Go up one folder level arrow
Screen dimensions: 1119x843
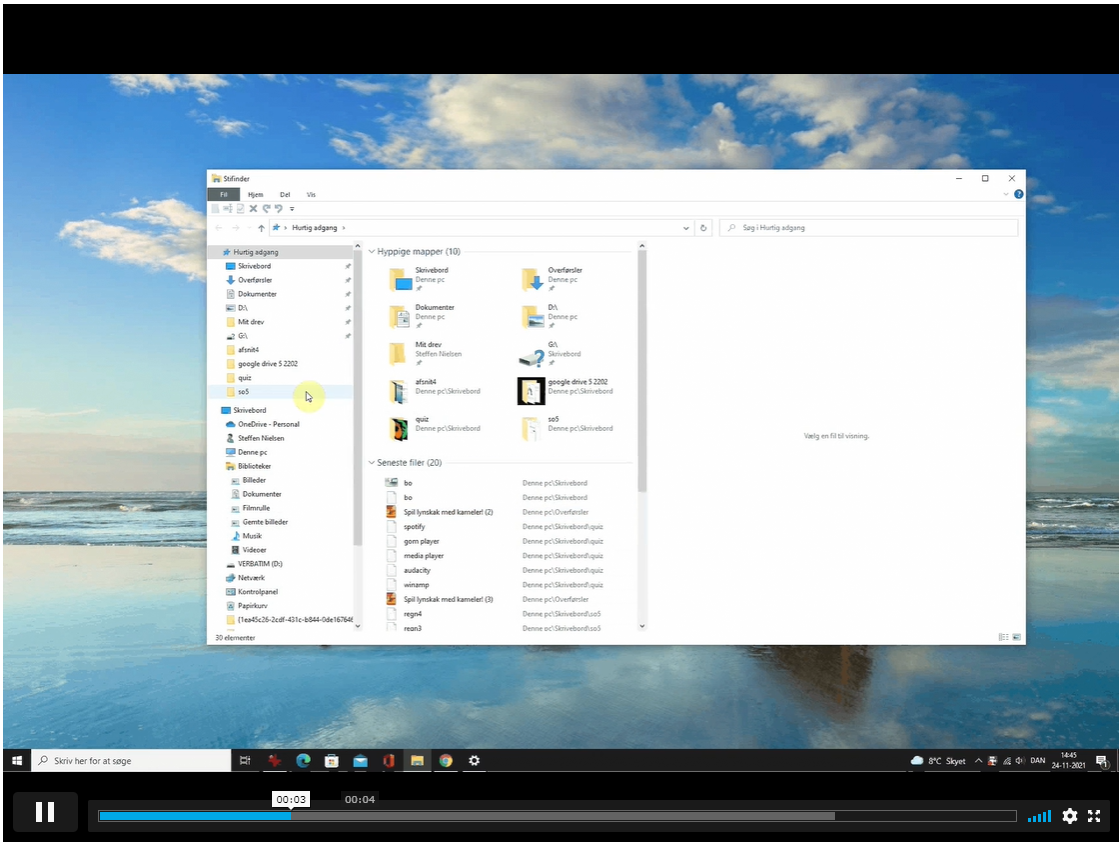[x=261, y=228]
